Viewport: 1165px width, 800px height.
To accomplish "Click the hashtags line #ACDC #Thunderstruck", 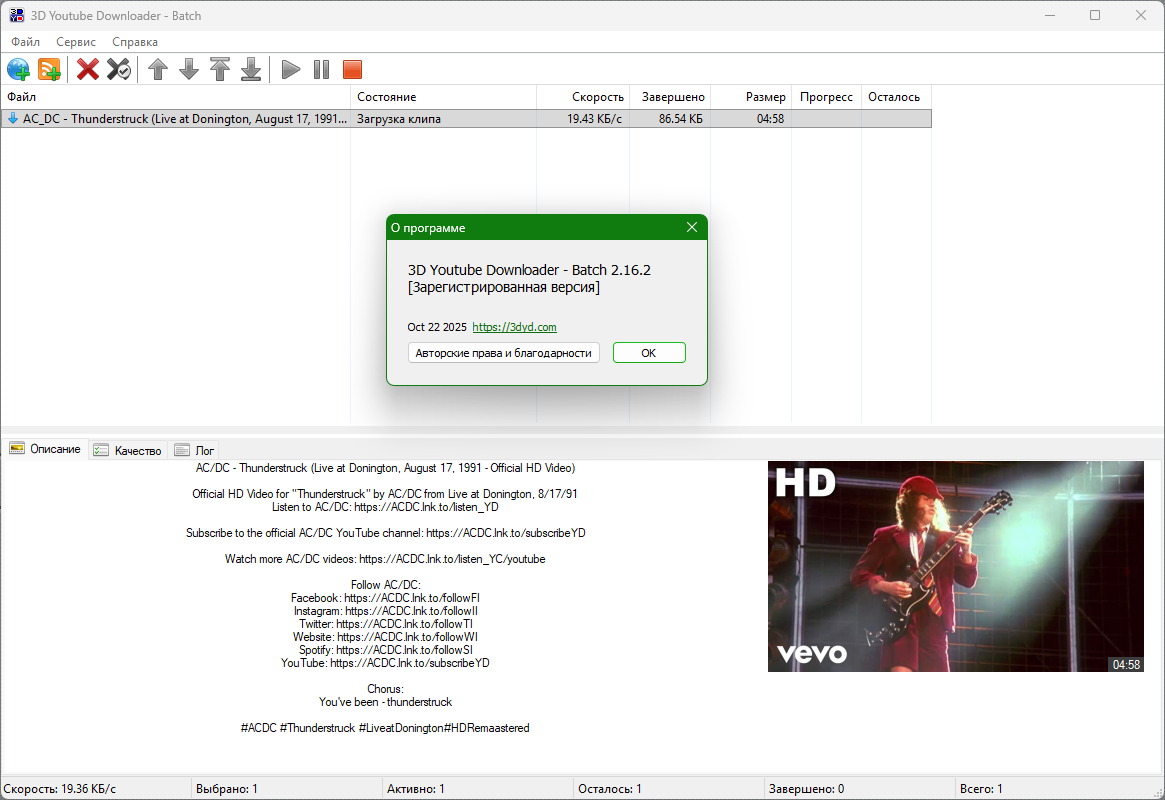I will [385, 728].
